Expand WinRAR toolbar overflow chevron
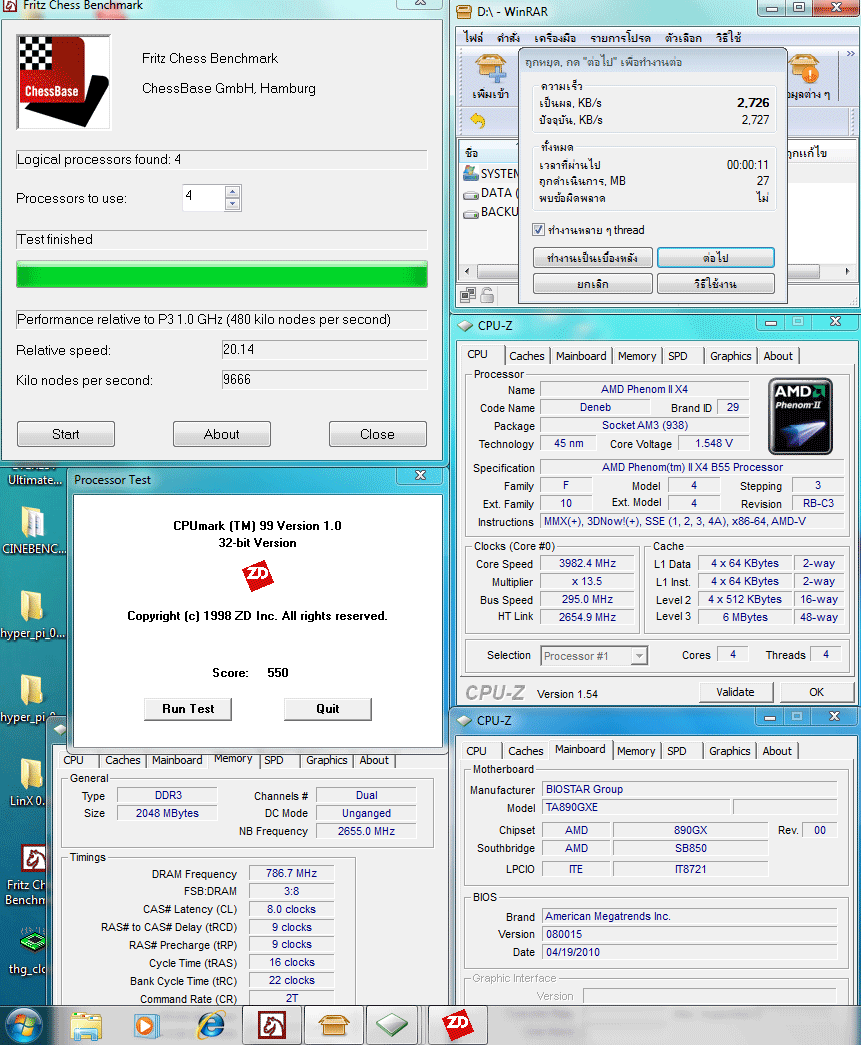The height and width of the screenshot is (1045, 861). 851,53
